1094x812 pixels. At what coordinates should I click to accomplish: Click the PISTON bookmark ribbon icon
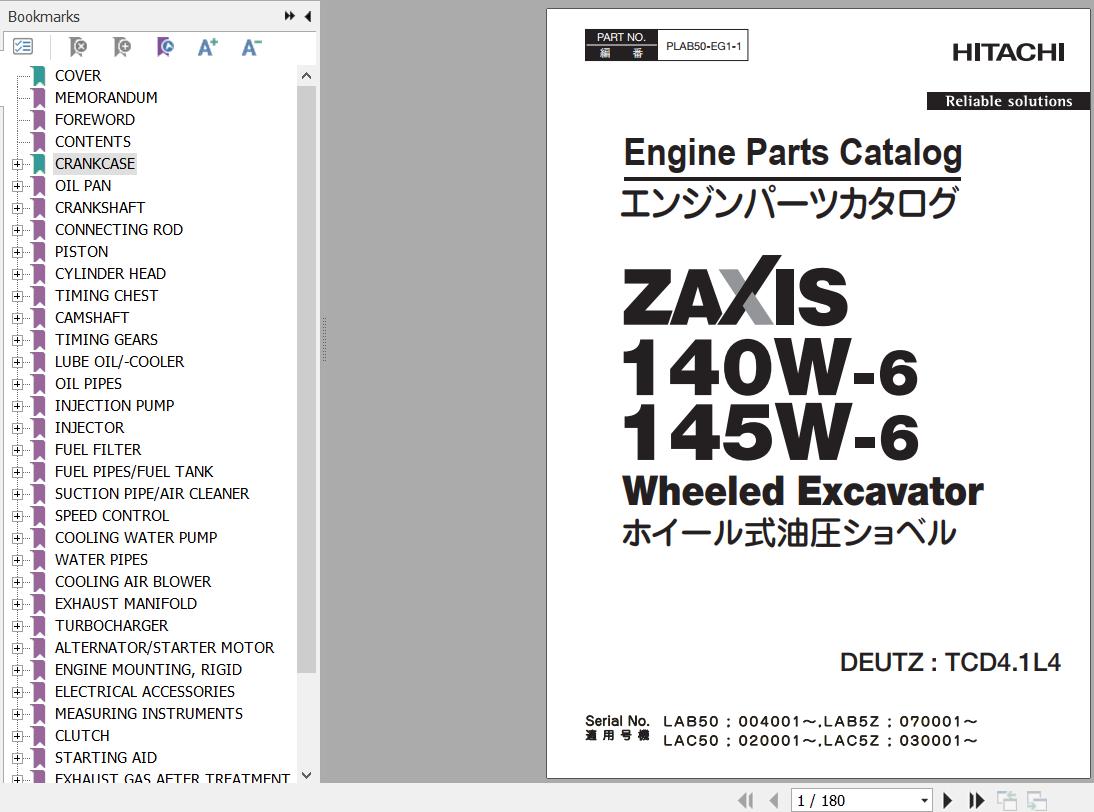pos(39,252)
